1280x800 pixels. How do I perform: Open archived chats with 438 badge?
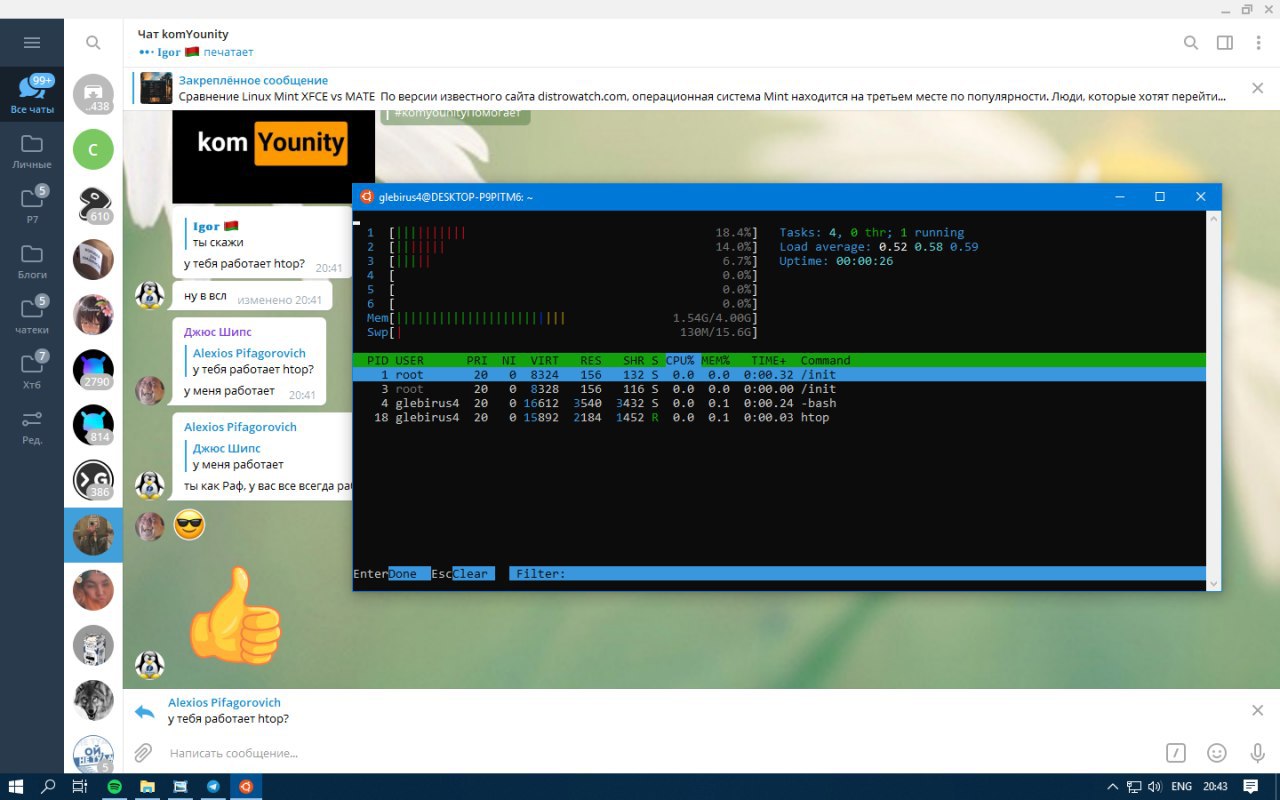coord(93,95)
